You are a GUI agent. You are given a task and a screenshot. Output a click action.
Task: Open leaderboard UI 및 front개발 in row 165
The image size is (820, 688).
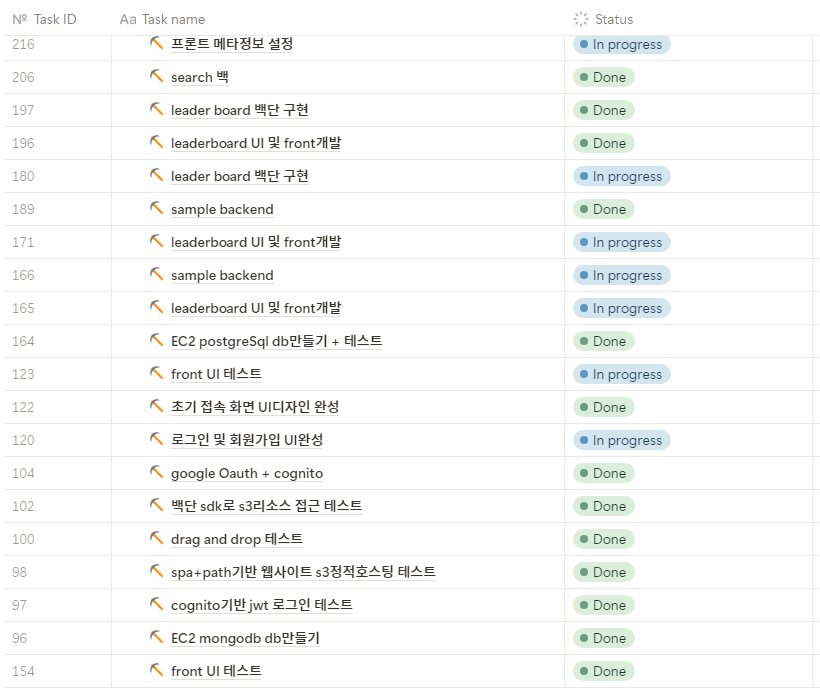(x=256, y=308)
